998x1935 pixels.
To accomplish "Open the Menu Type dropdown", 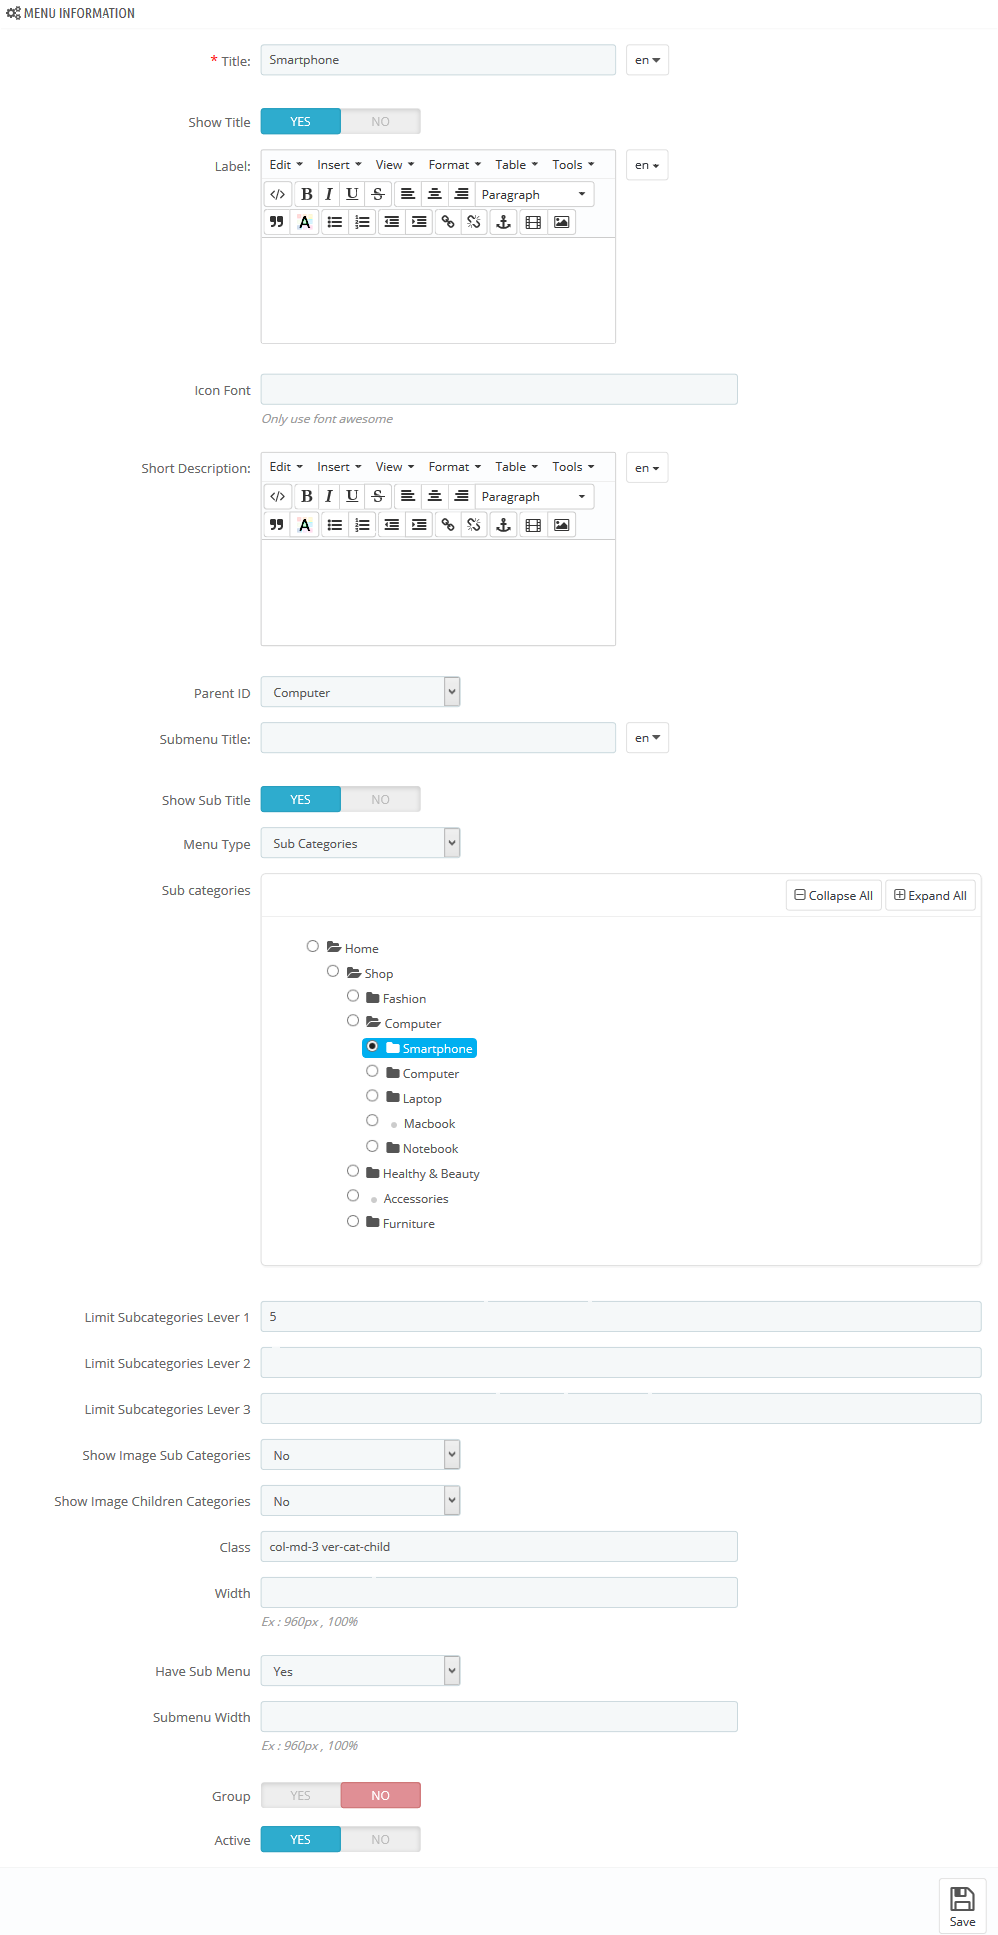I will point(360,843).
